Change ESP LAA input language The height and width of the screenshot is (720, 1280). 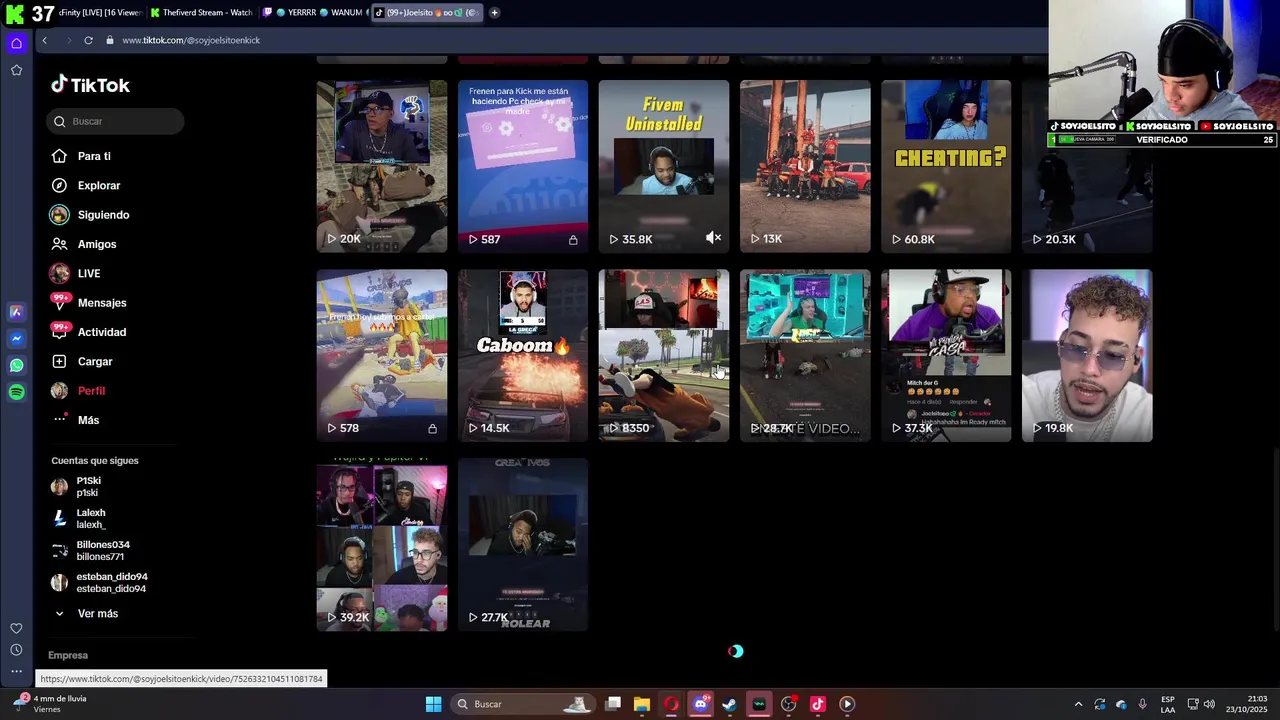1168,704
